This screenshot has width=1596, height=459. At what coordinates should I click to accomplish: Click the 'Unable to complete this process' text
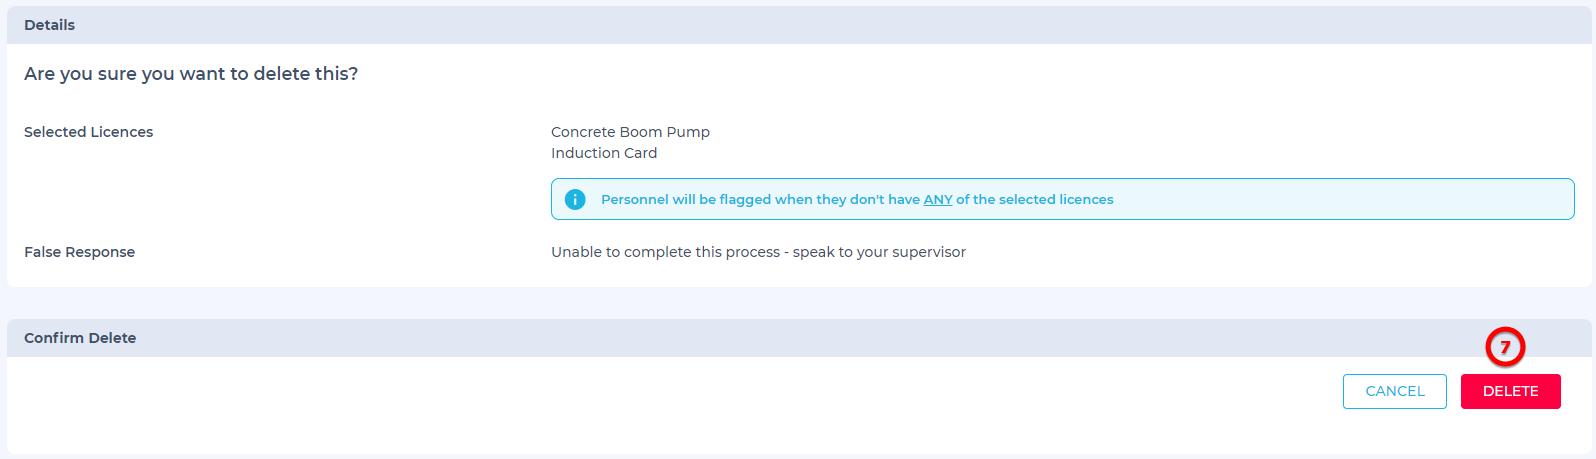coord(665,252)
